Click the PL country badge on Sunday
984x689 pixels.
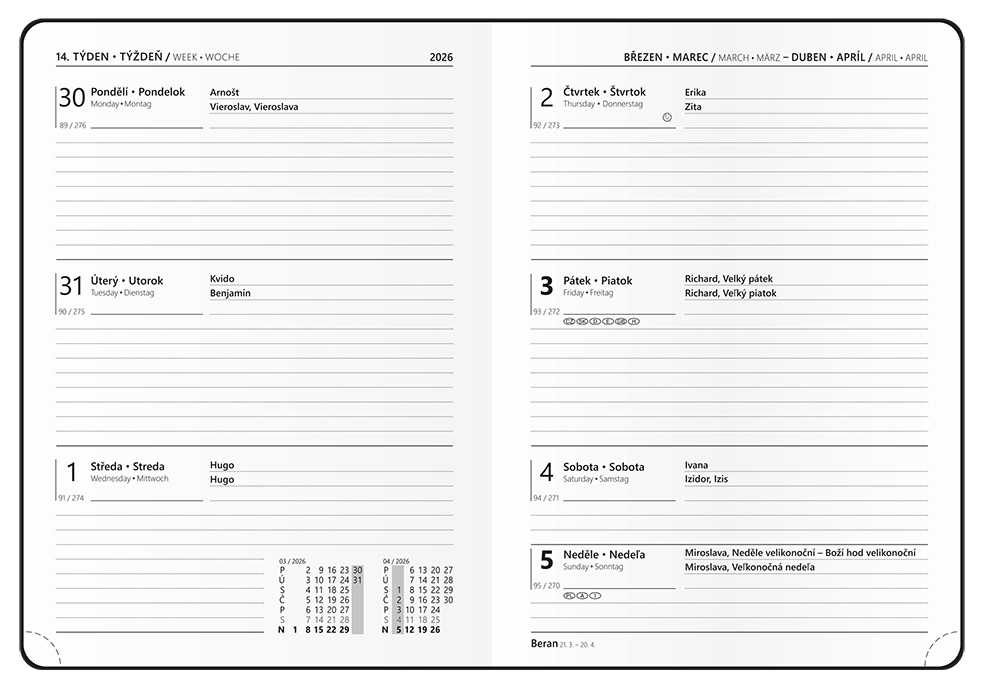tap(570, 595)
